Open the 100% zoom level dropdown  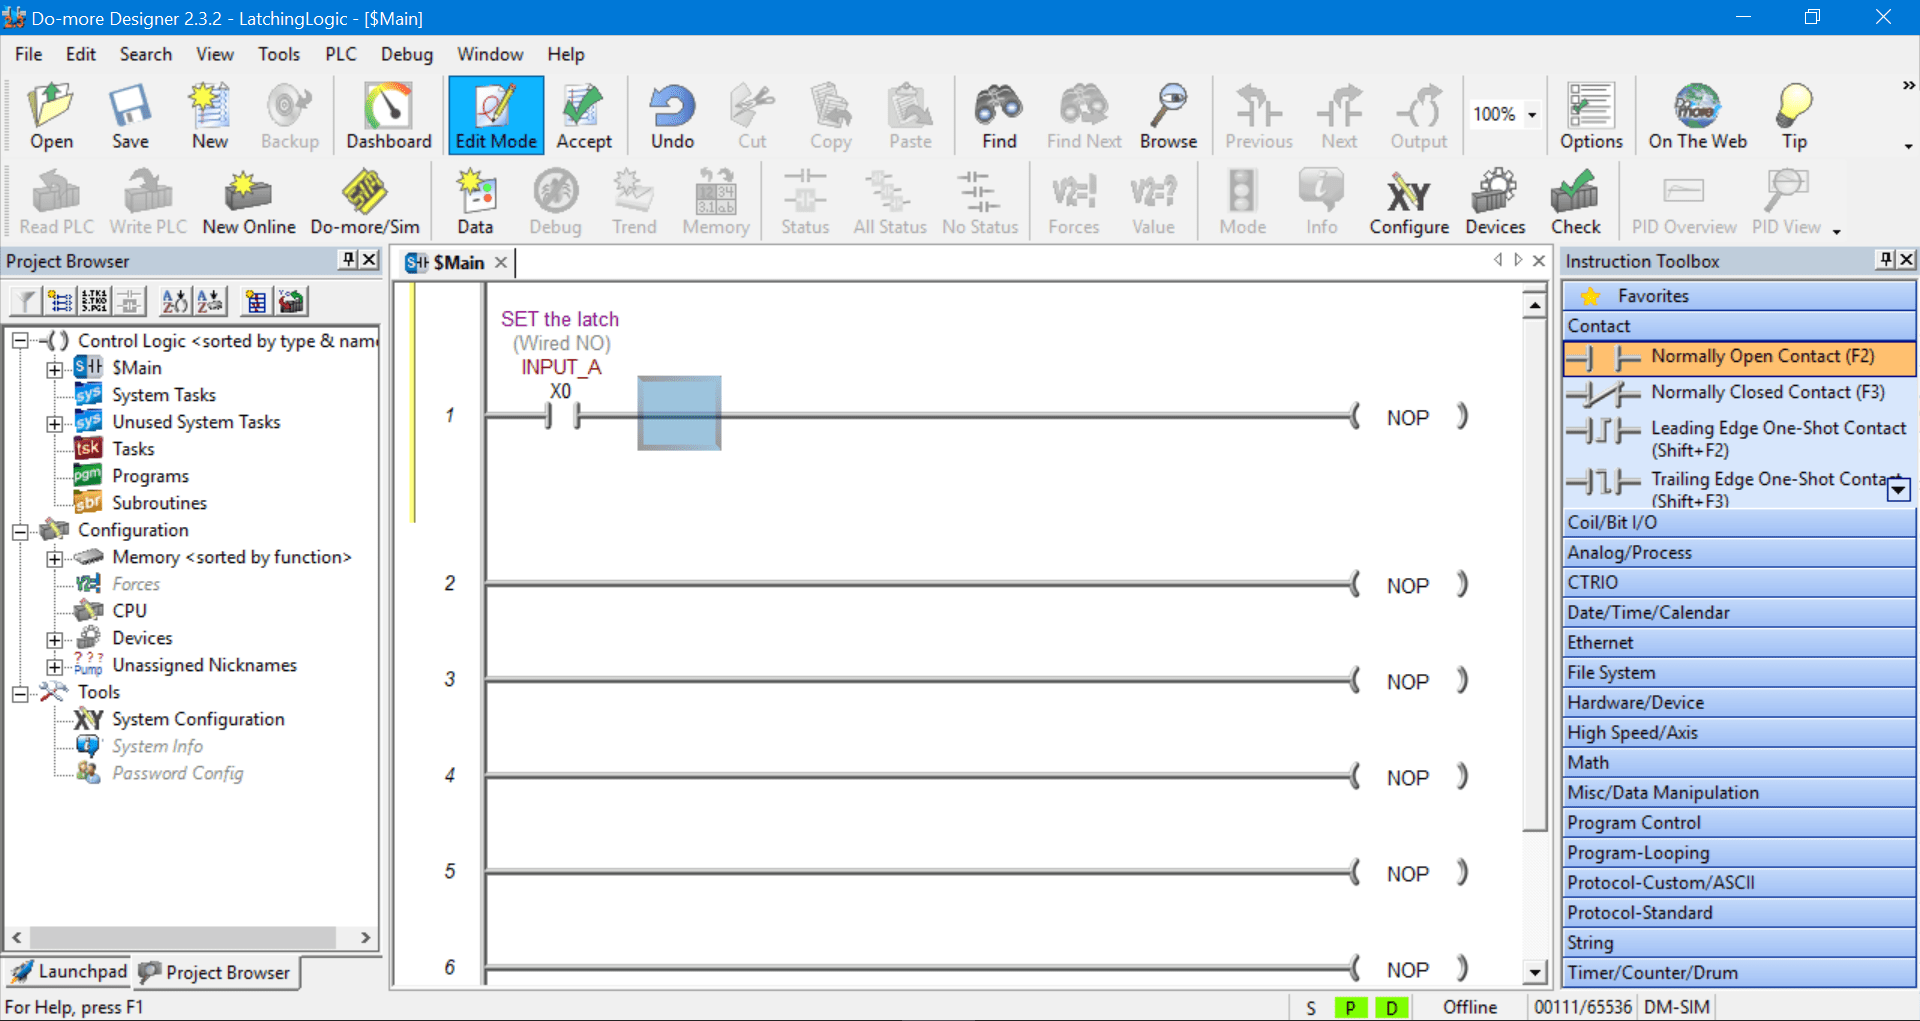tap(1533, 114)
